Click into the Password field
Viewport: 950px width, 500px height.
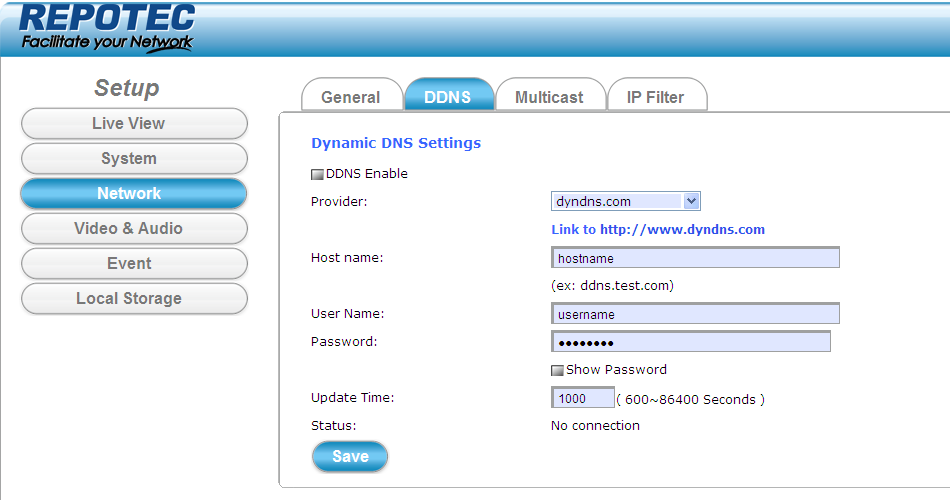pyautogui.click(x=690, y=342)
